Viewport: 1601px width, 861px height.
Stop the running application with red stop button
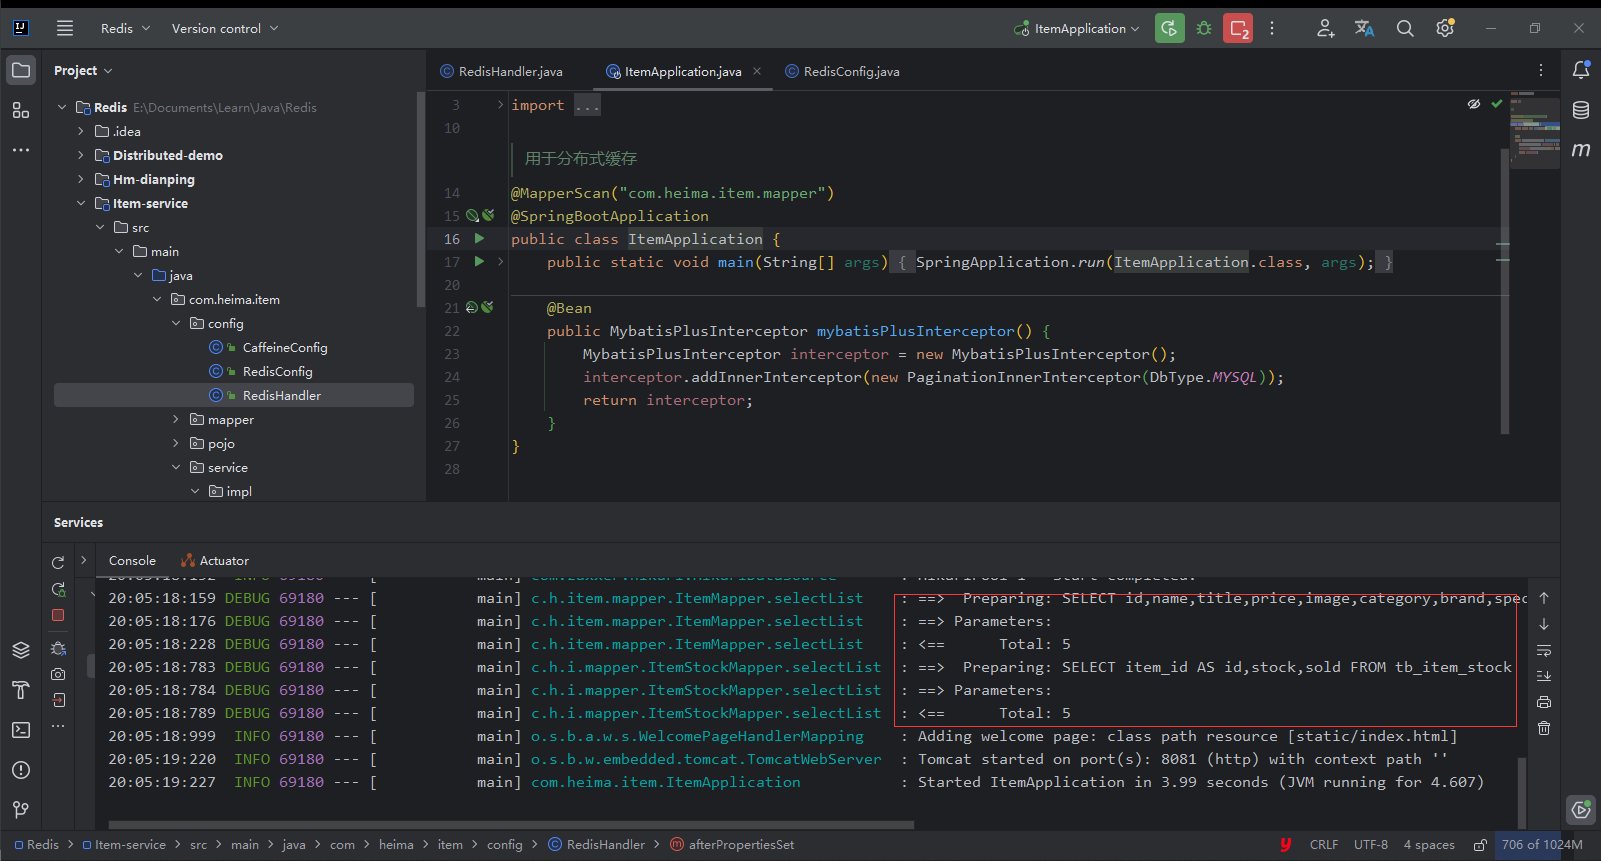(x=1238, y=28)
